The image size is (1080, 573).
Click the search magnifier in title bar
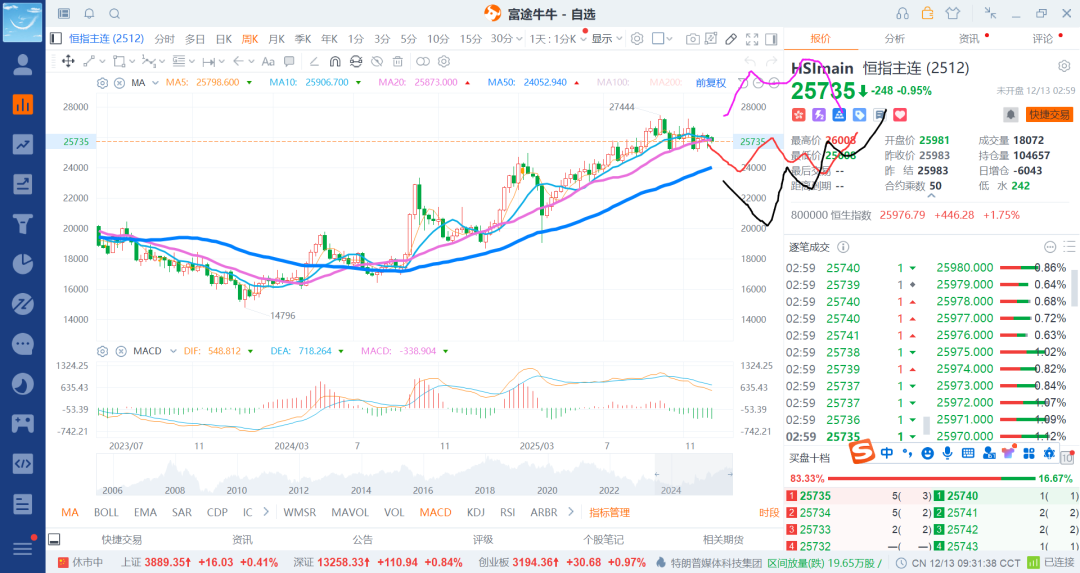point(115,14)
